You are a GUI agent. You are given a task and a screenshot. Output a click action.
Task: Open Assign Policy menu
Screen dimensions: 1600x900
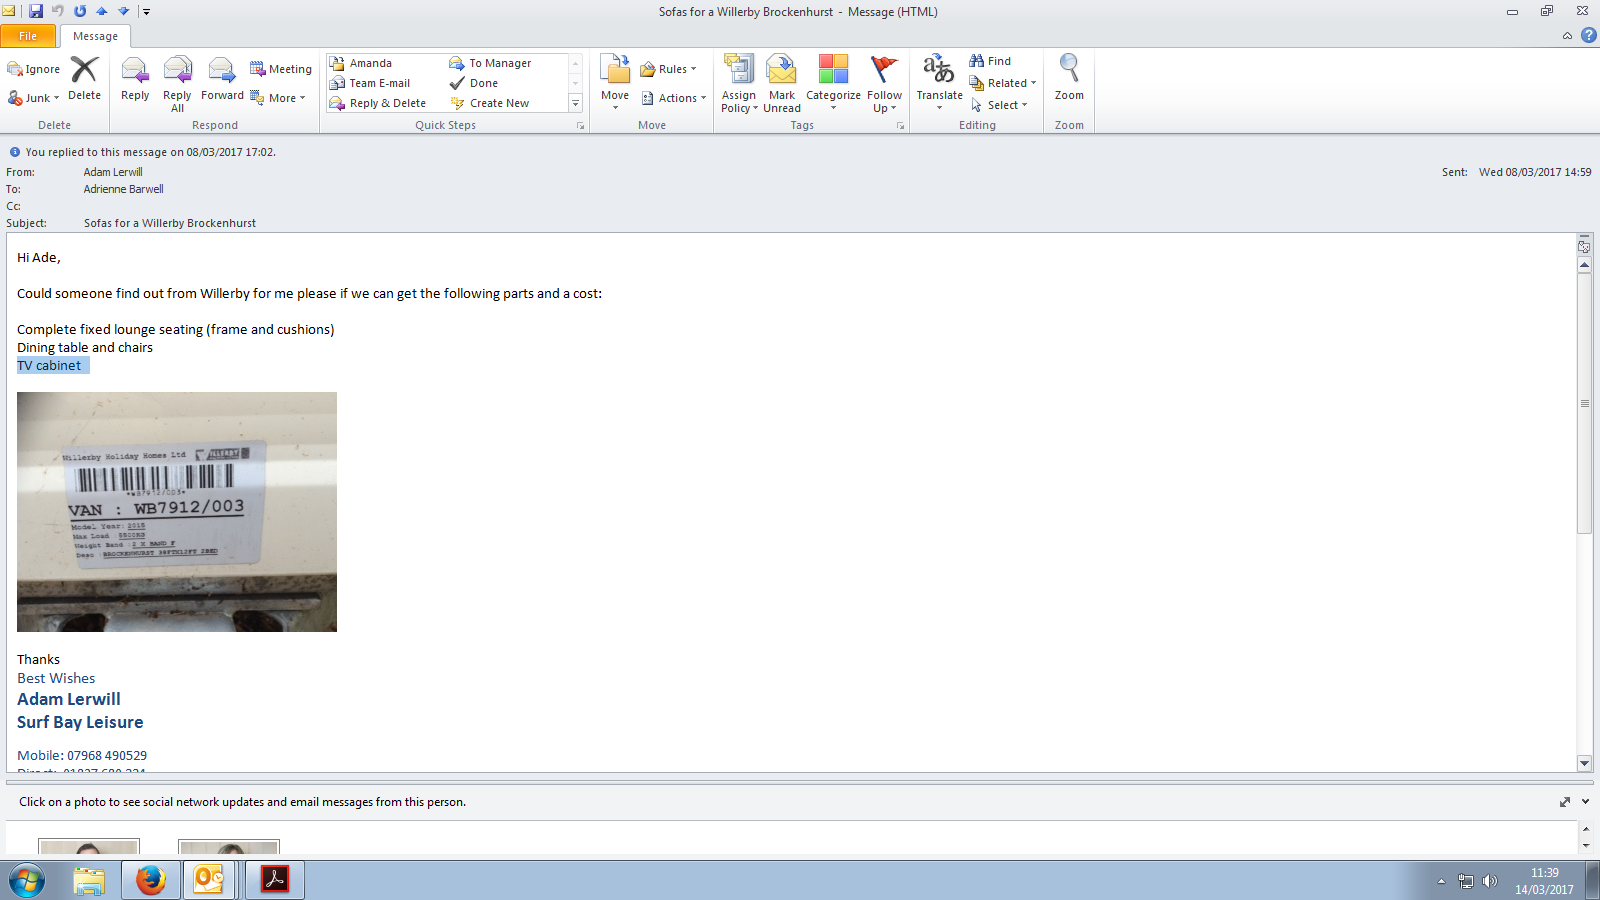pyautogui.click(x=739, y=84)
